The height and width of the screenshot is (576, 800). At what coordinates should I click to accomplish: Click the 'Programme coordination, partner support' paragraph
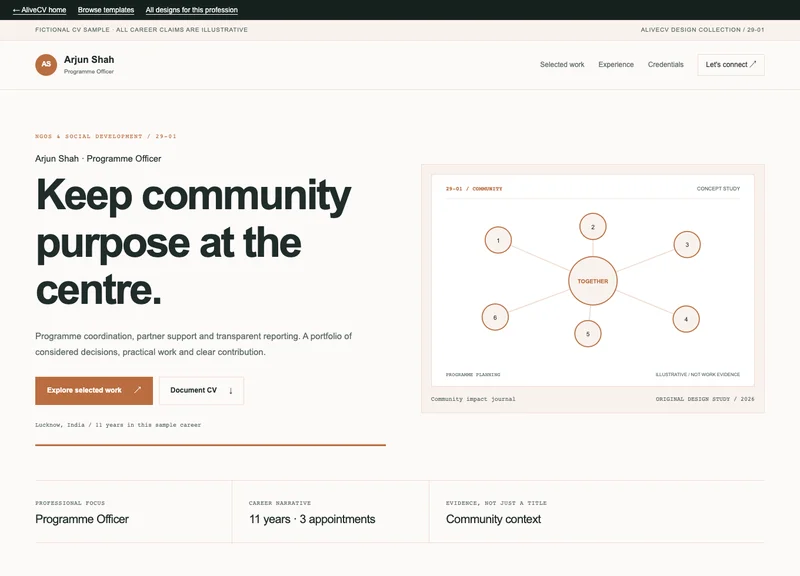[x=193, y=344]
